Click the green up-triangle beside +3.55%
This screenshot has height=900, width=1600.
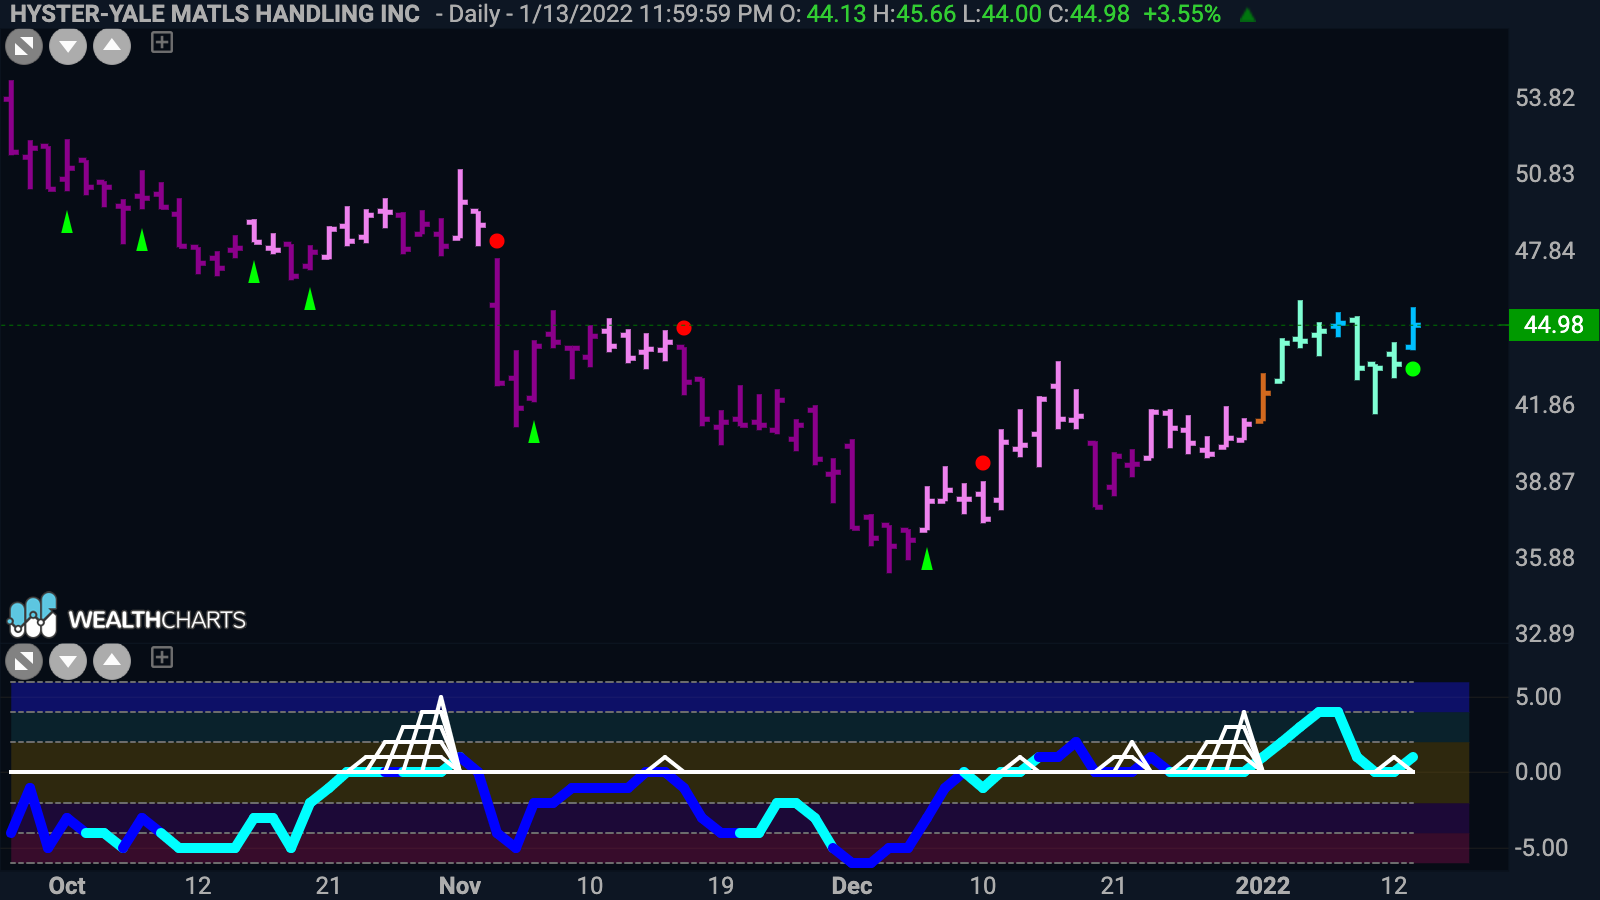click(x=1247, y=15)
